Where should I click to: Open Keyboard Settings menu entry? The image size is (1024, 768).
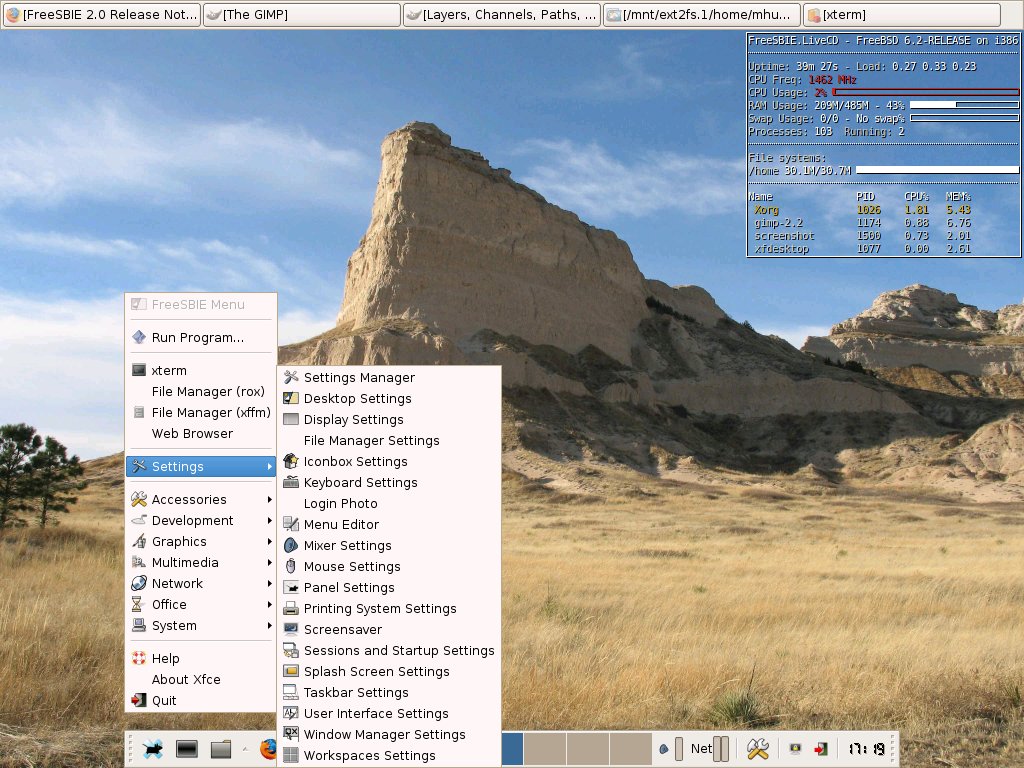click(x=360, y=483)
